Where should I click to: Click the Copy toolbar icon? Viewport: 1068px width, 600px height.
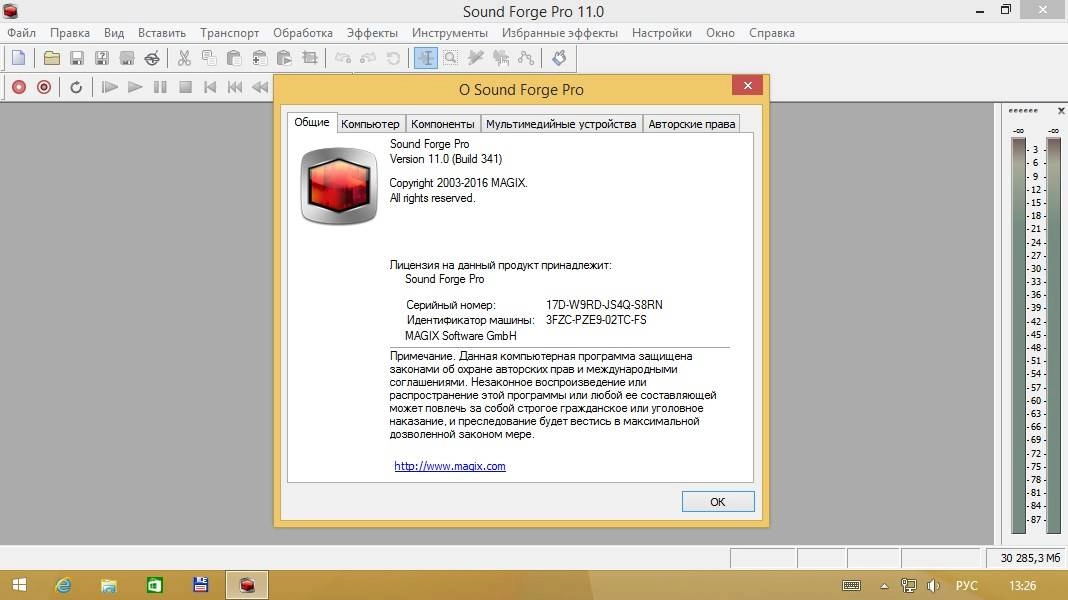(209, 58)
